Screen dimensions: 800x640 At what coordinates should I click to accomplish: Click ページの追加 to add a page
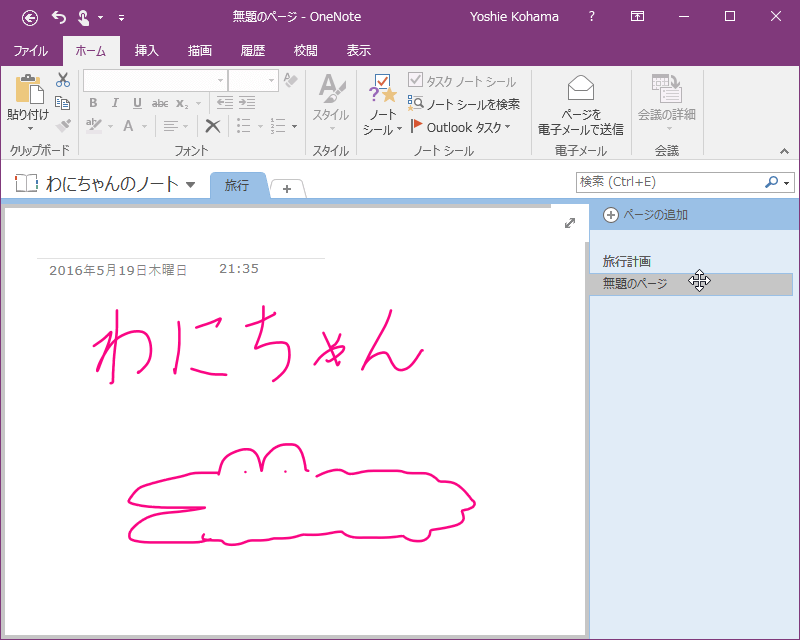(x=645, y=215)
